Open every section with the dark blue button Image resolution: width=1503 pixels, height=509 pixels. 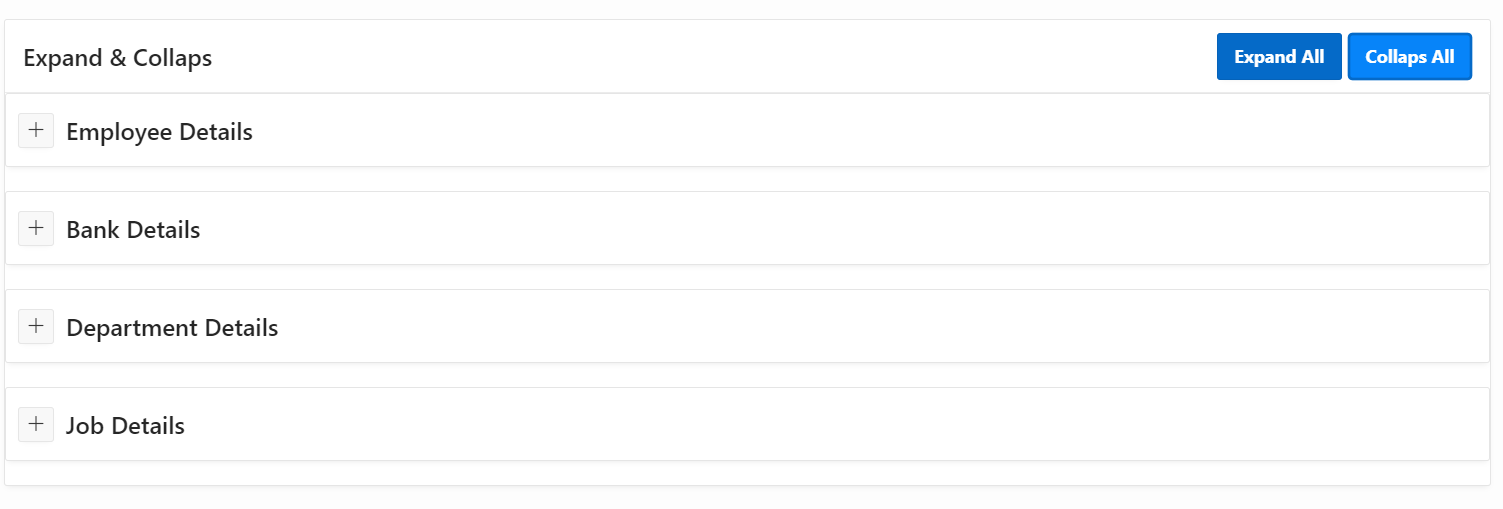coord(1279,57)
